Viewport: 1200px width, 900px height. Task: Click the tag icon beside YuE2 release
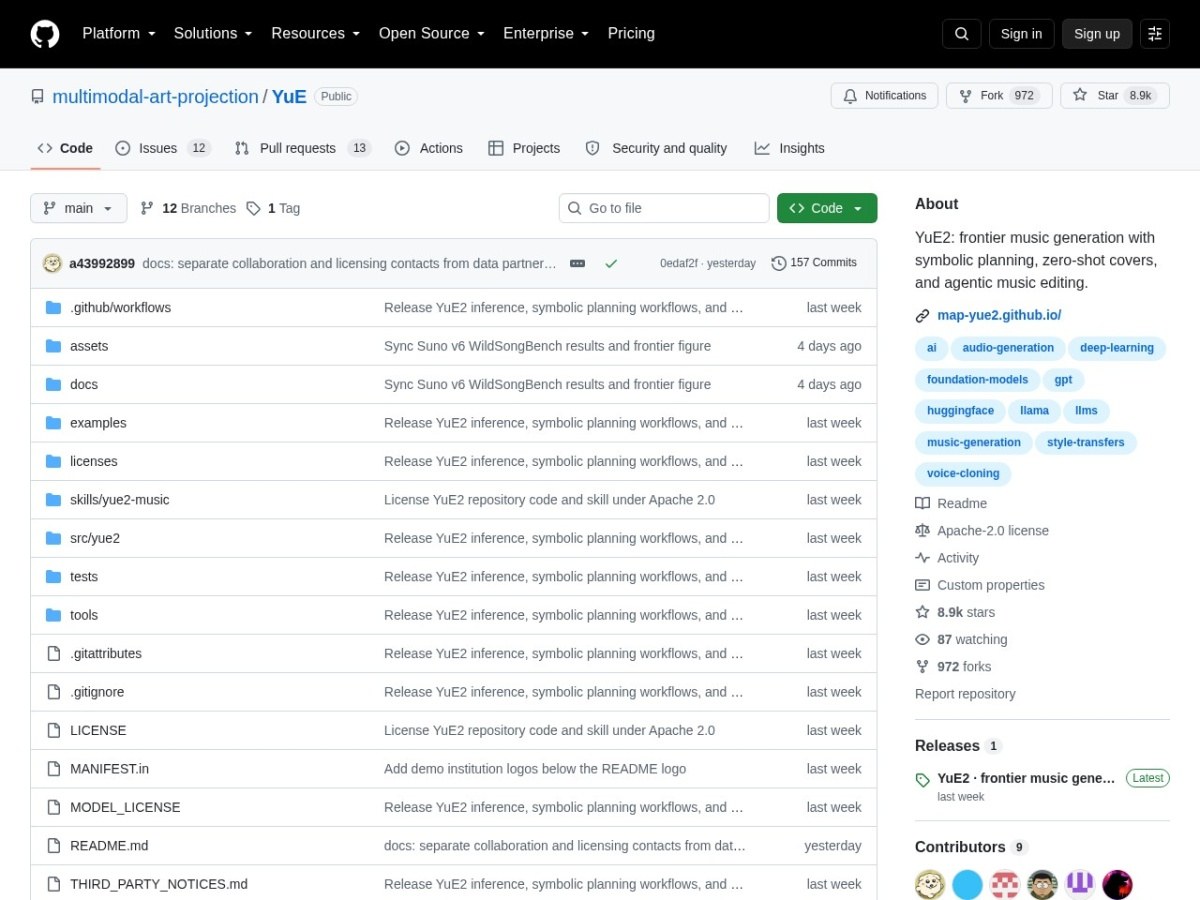click(922, 780)
